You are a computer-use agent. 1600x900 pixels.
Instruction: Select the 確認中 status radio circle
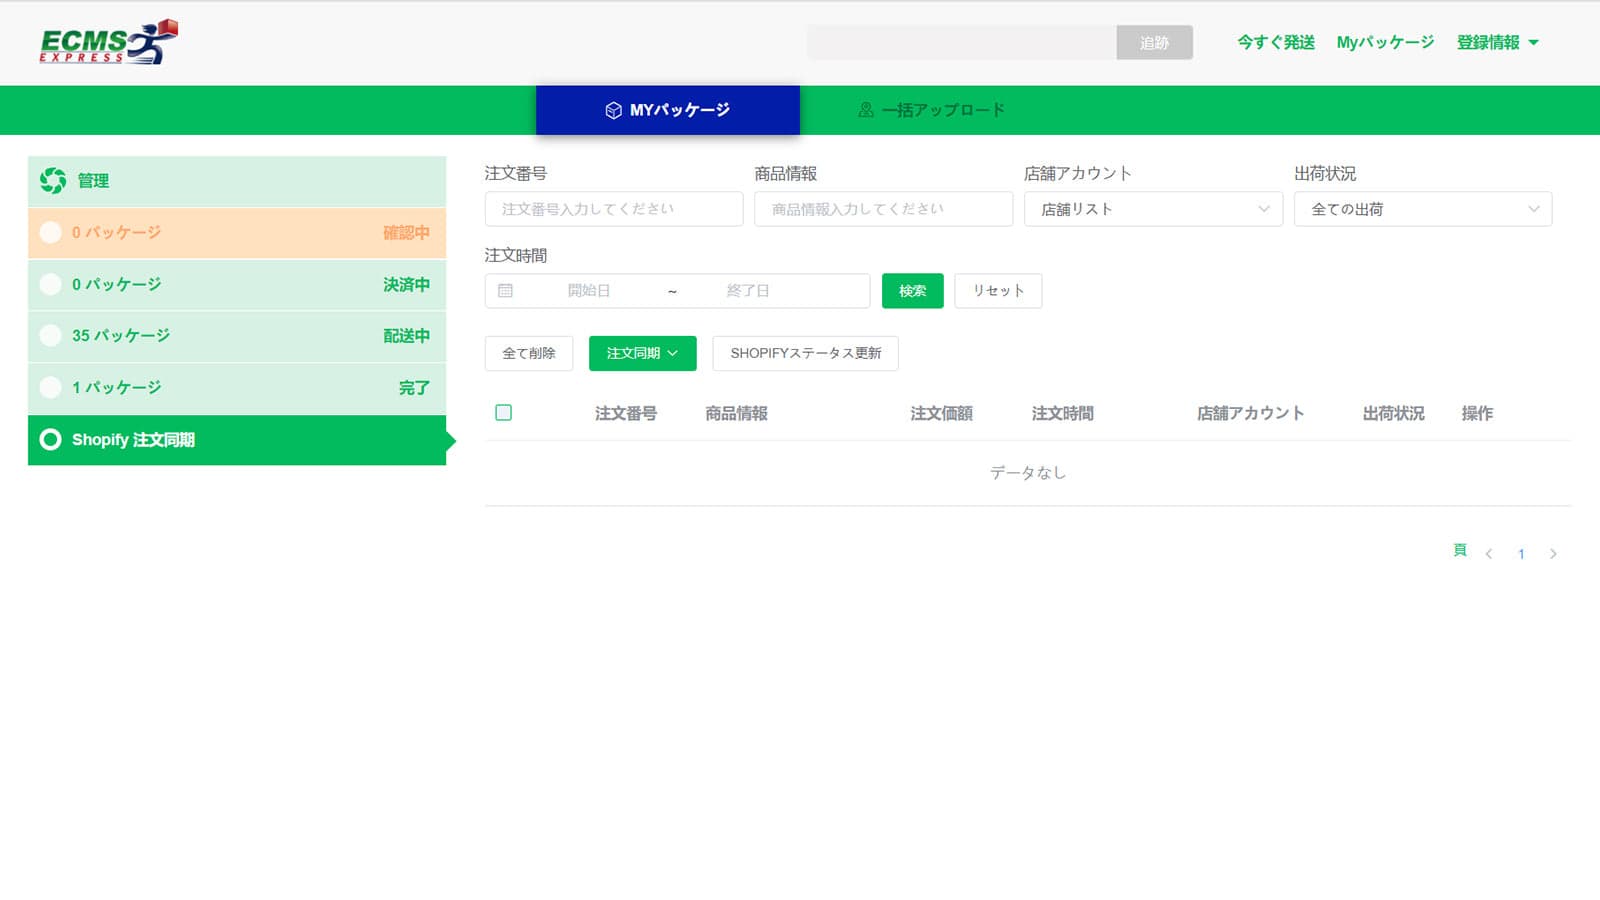coord(51,232)
